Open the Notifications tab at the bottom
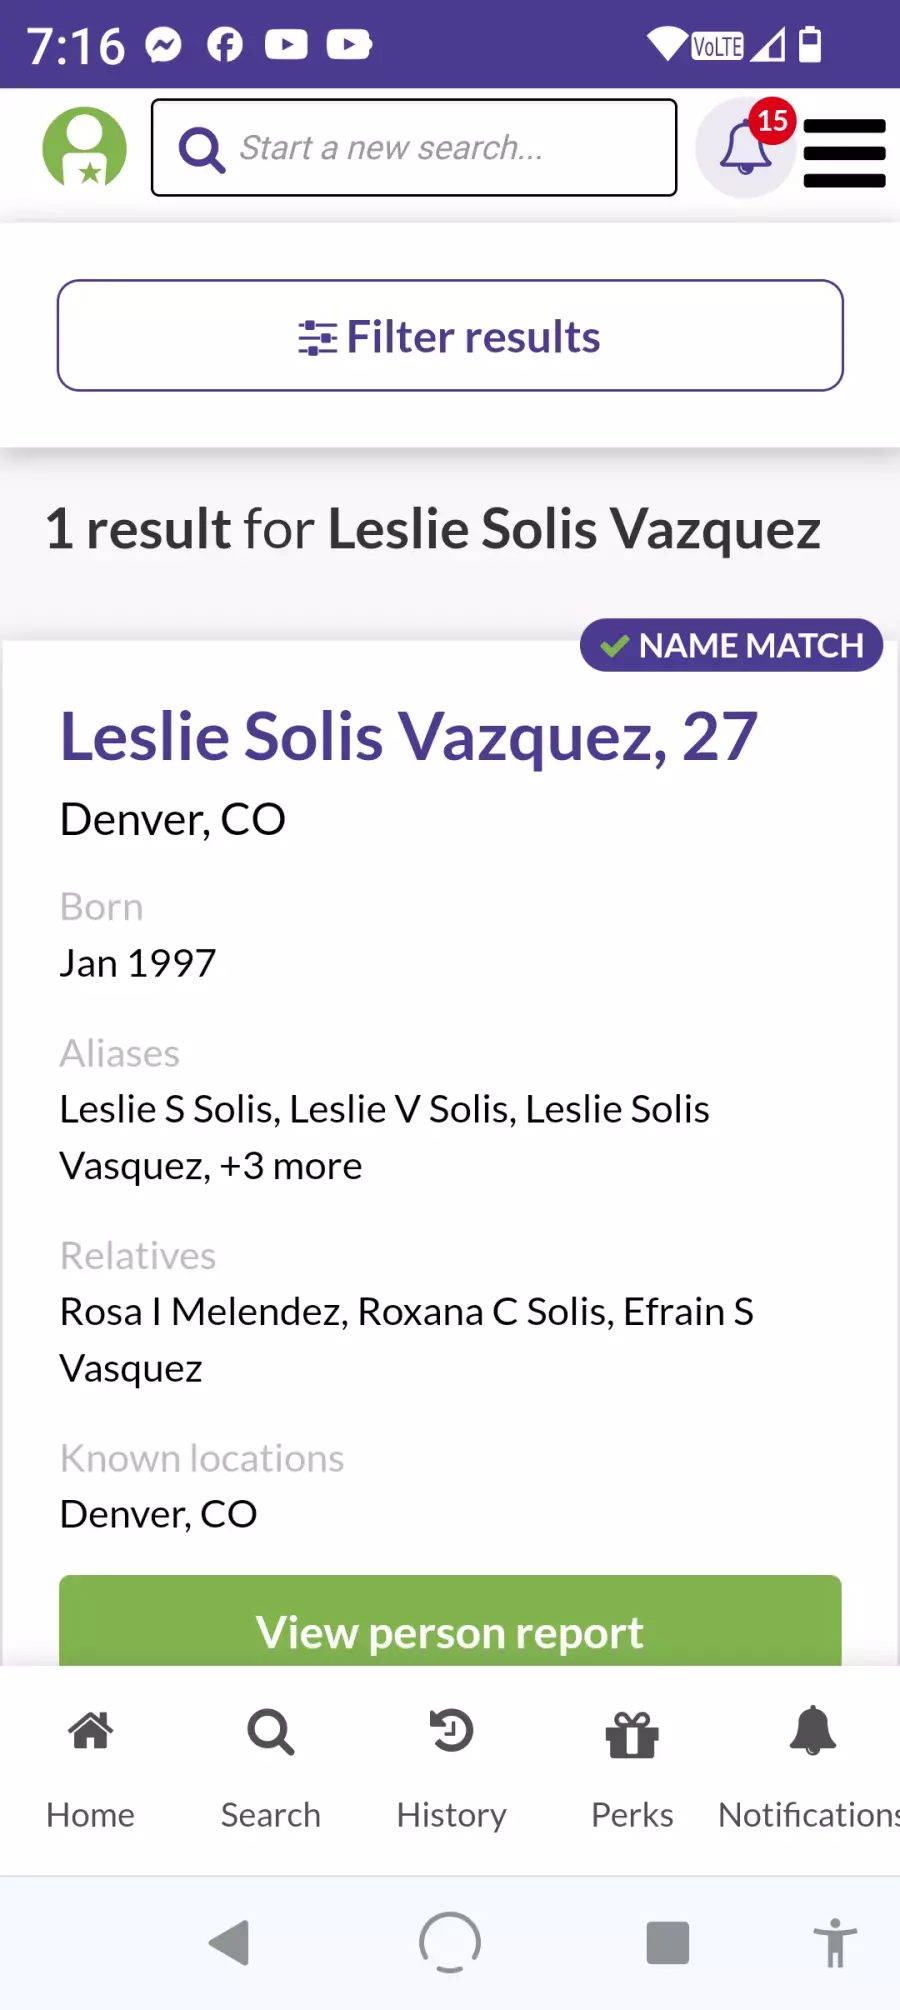 click(x=812, y=1770)
